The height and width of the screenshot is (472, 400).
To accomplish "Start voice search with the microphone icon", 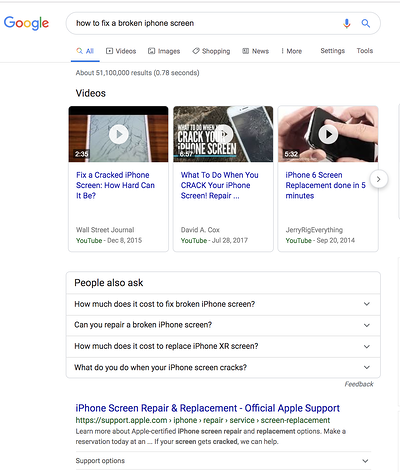I will tap(347, 23).
